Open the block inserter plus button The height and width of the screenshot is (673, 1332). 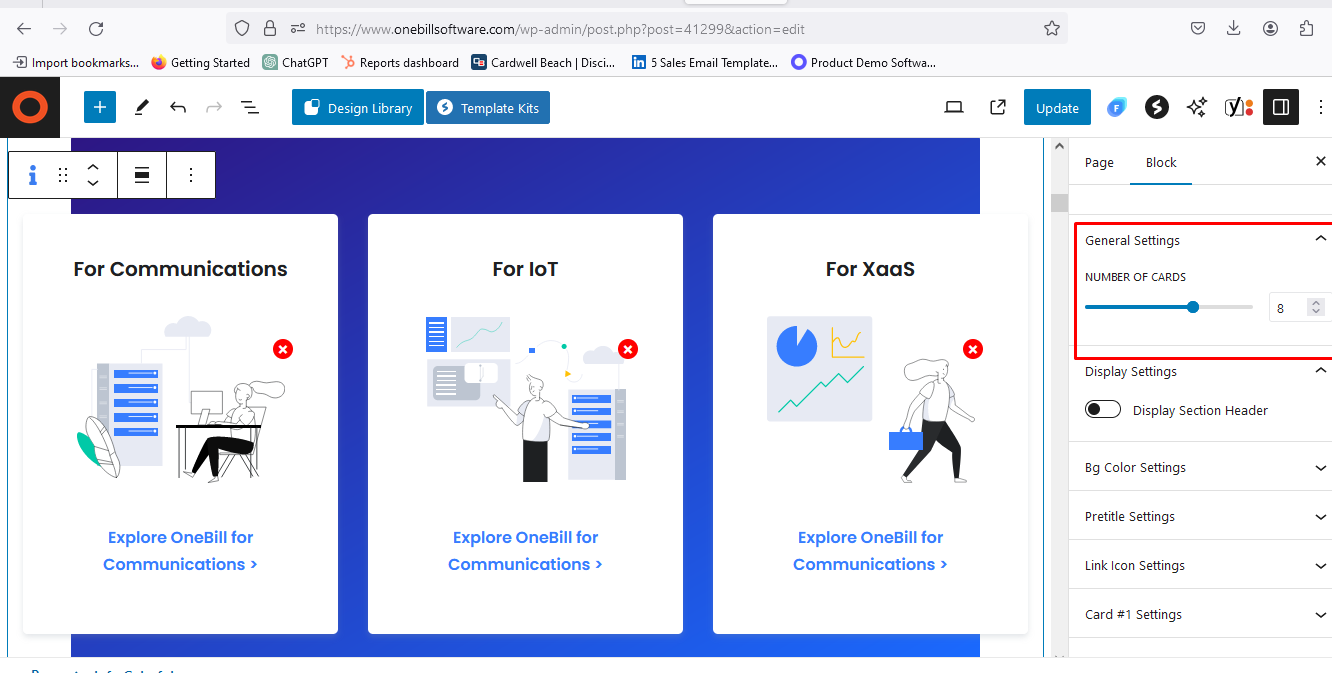click(x=100, y=107)
